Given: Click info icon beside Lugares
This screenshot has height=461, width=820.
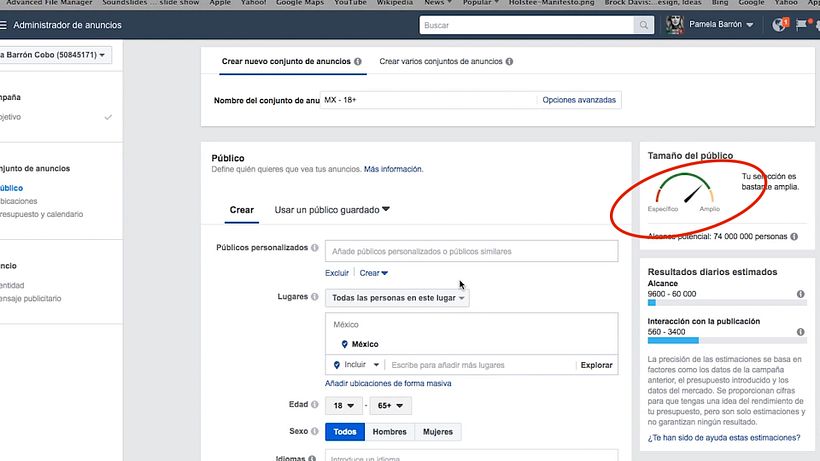Looking at the screenshot, I should point(314,296).
